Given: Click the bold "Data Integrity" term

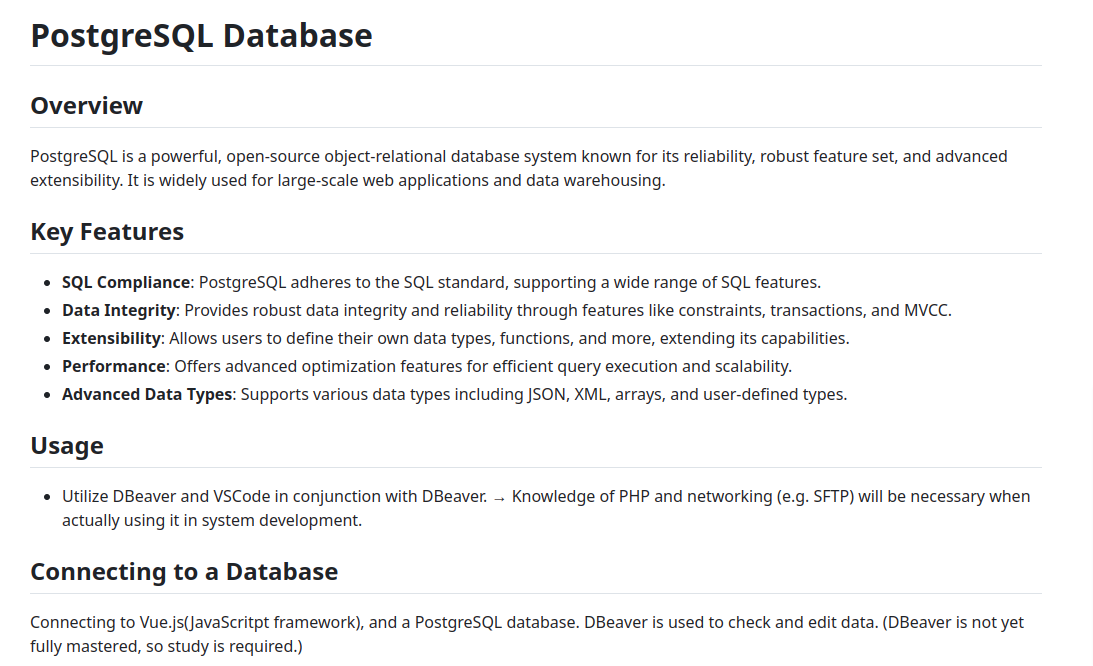Looking at the screenshot, I should 119,310.
